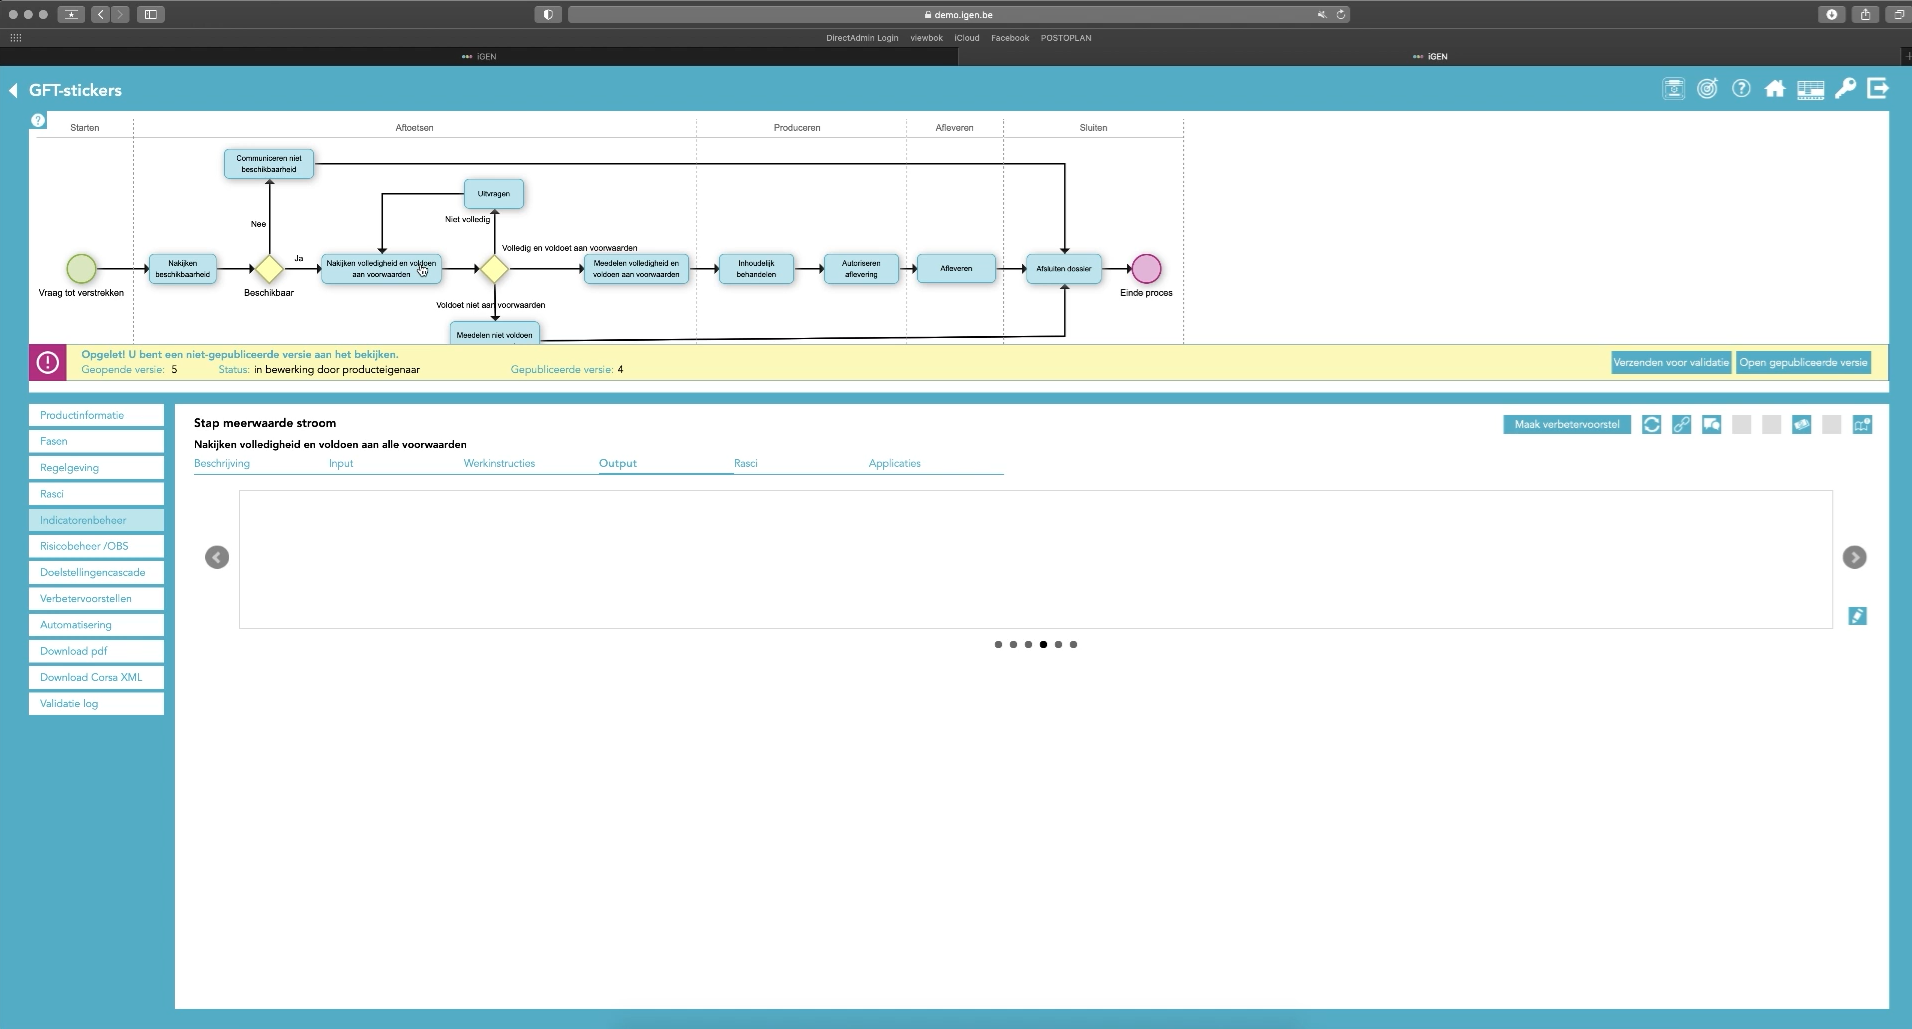Screen dimensions: 1912x1029
Task: Open the book manual icon
Action: point(1862,425)
